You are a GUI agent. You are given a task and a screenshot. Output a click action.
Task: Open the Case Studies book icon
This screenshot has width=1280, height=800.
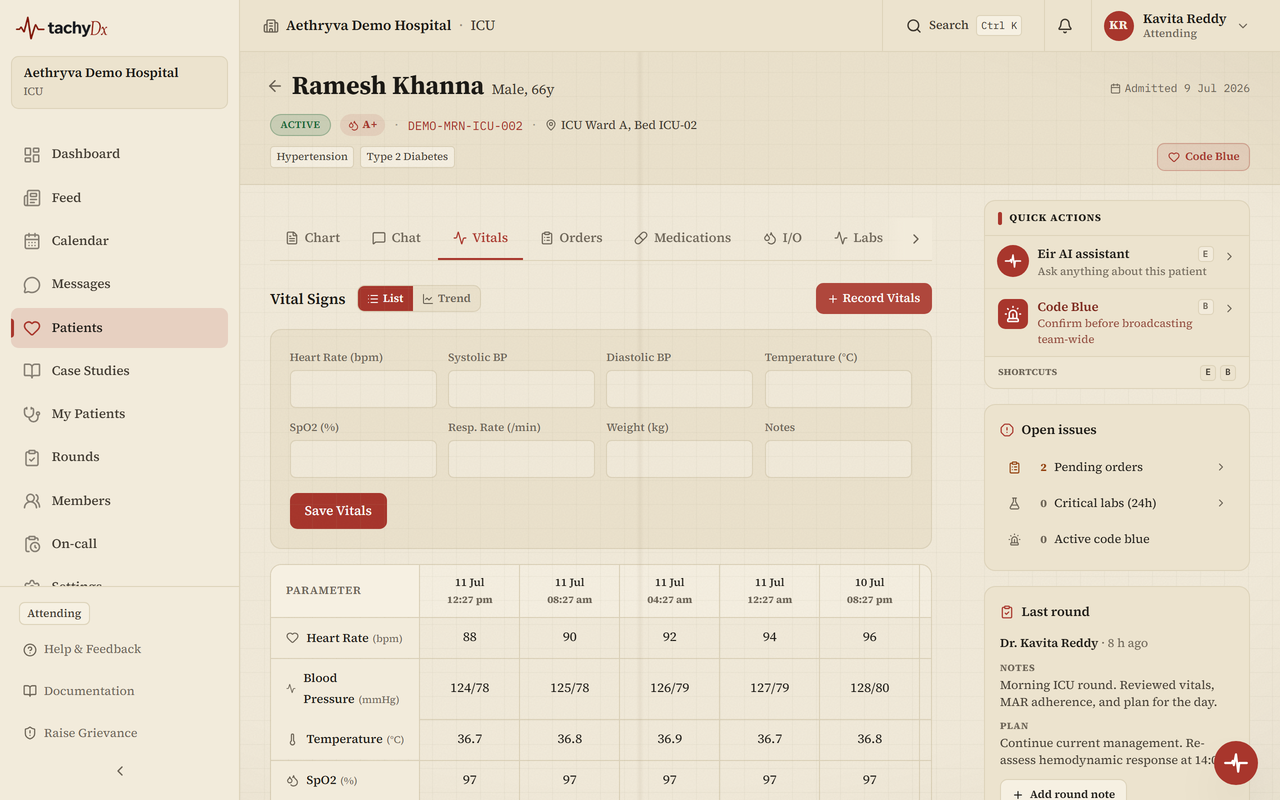(32, 371)
